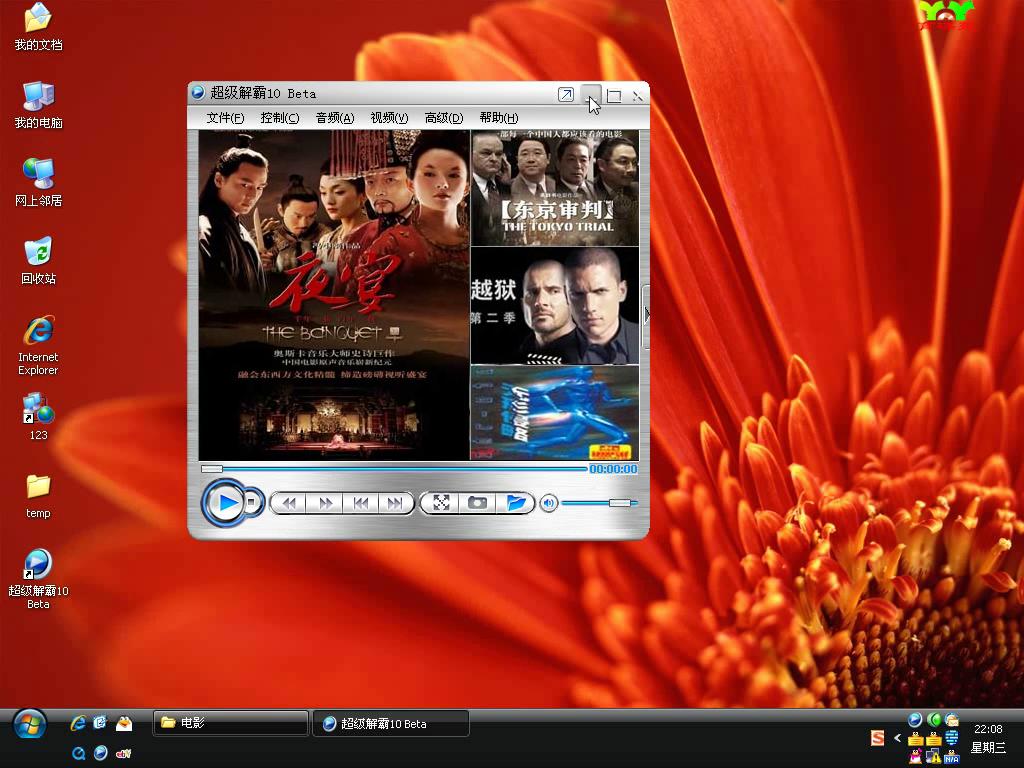1024x768 pixels.
Task: Open the 音频(A) menu
Action: click(334, 118)
